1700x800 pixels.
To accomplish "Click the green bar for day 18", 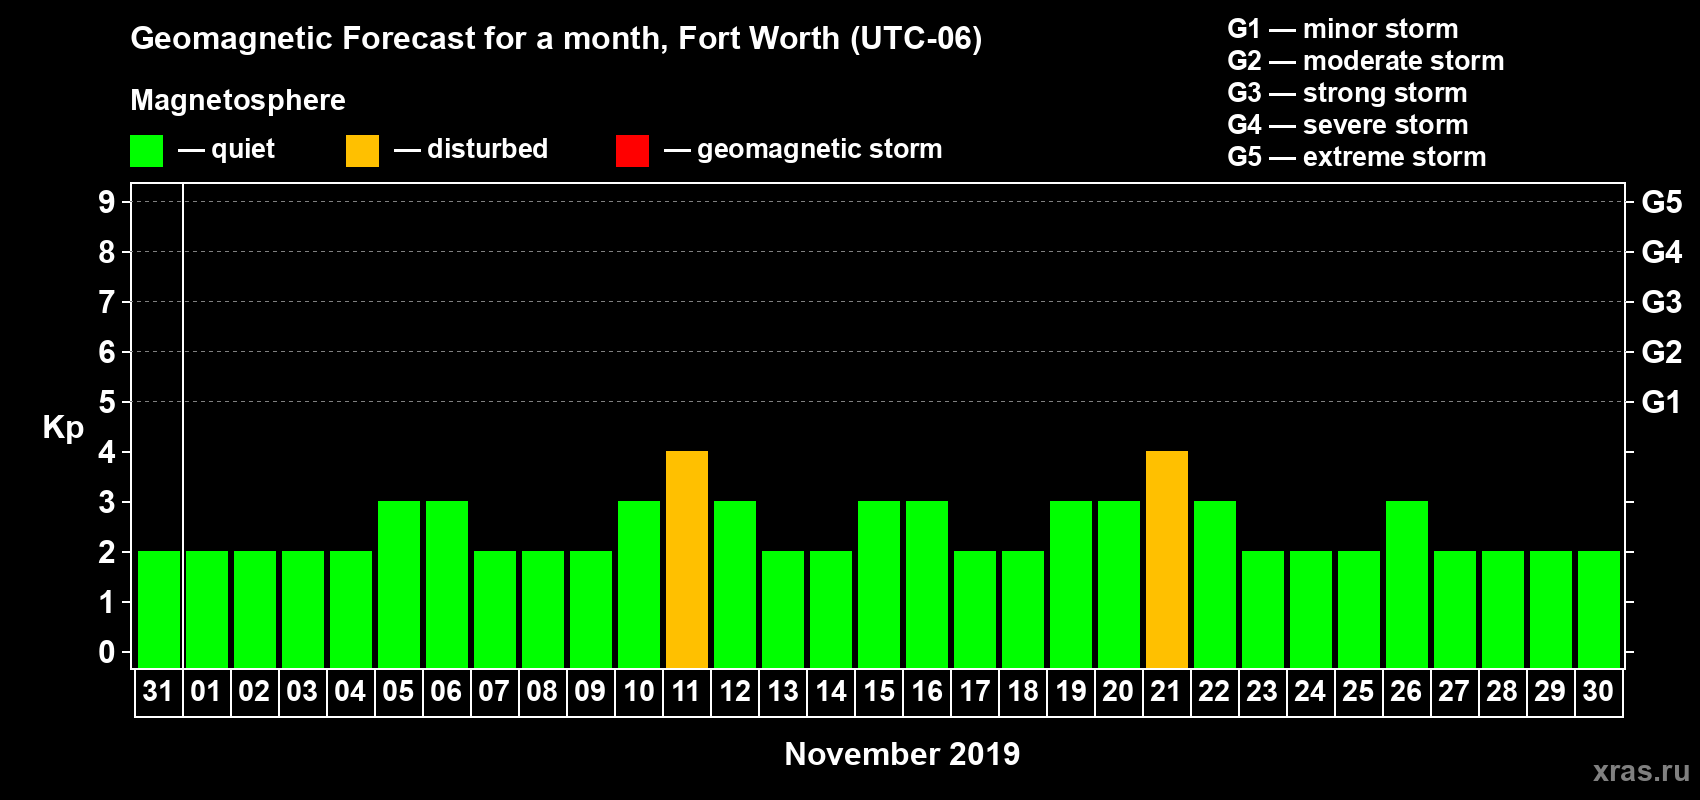I will click(x=1023, y=609).
